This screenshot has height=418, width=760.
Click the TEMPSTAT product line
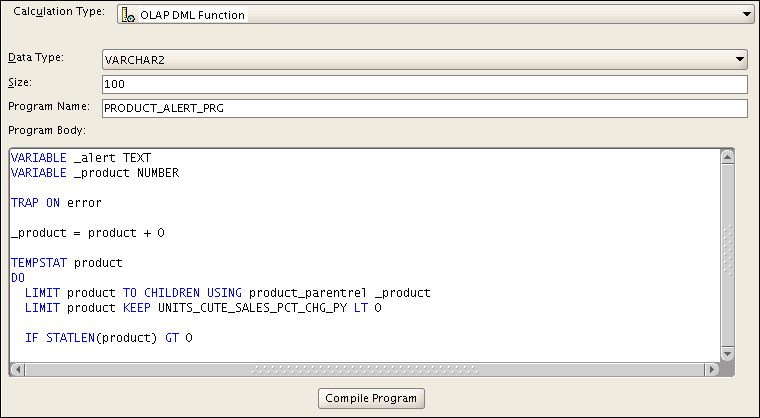pos(66,263)
